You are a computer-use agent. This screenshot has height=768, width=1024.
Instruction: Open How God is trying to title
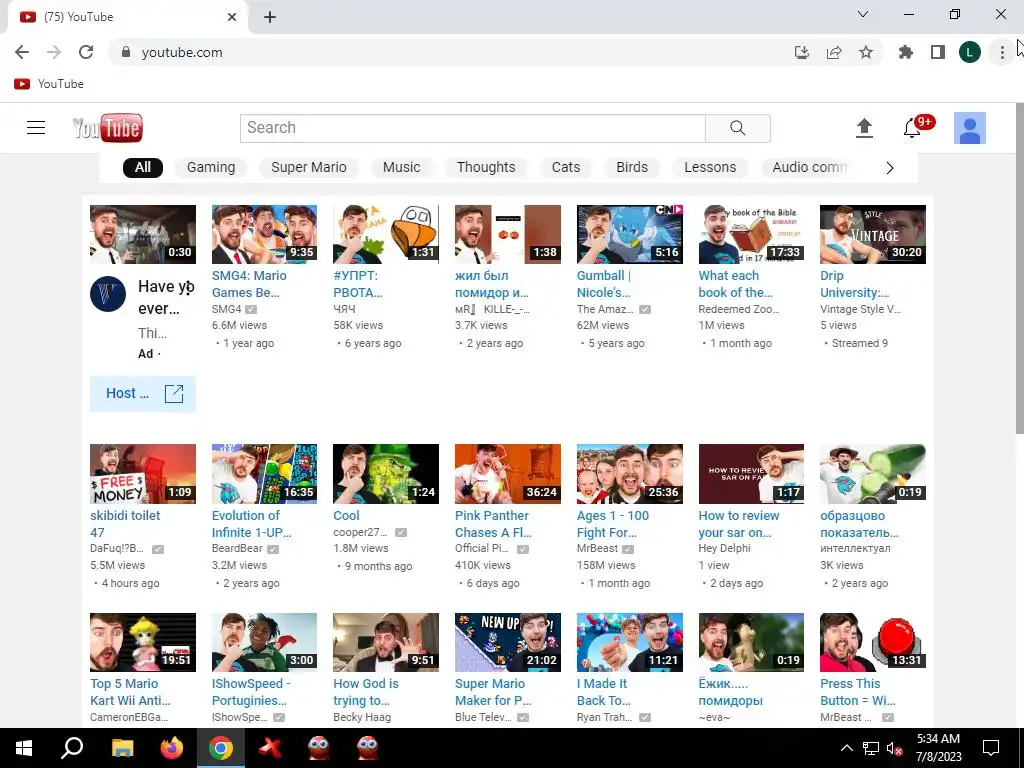point(366,692)
